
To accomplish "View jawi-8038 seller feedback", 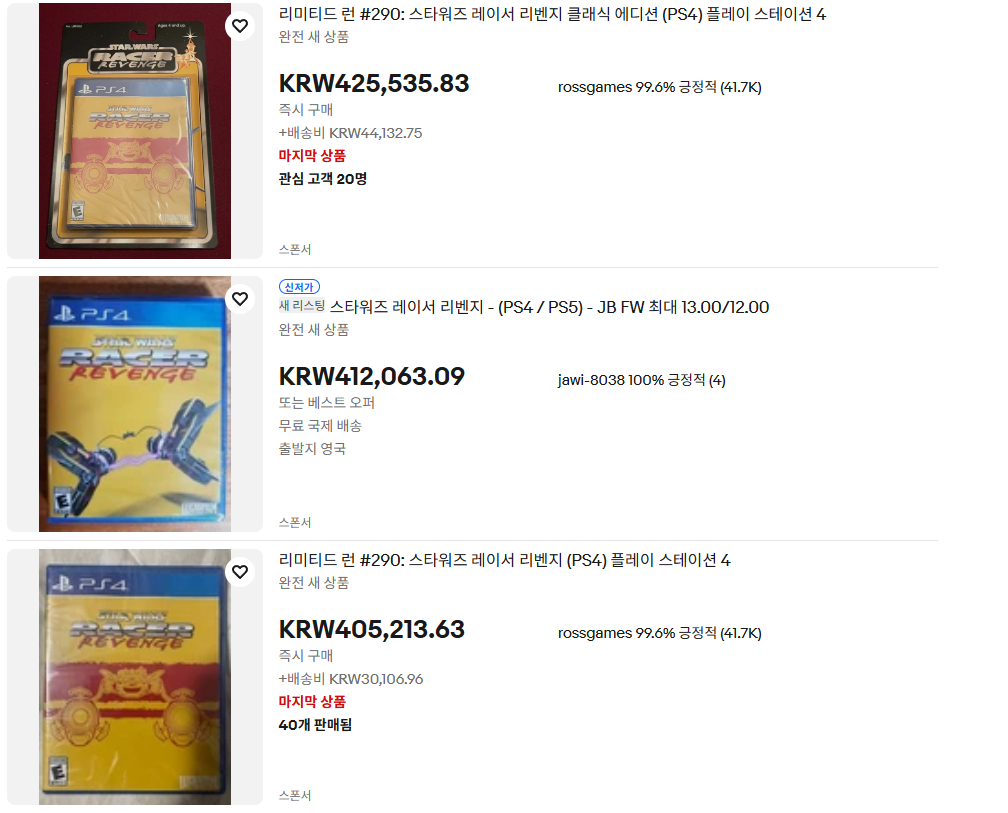I will coord(642,380).
